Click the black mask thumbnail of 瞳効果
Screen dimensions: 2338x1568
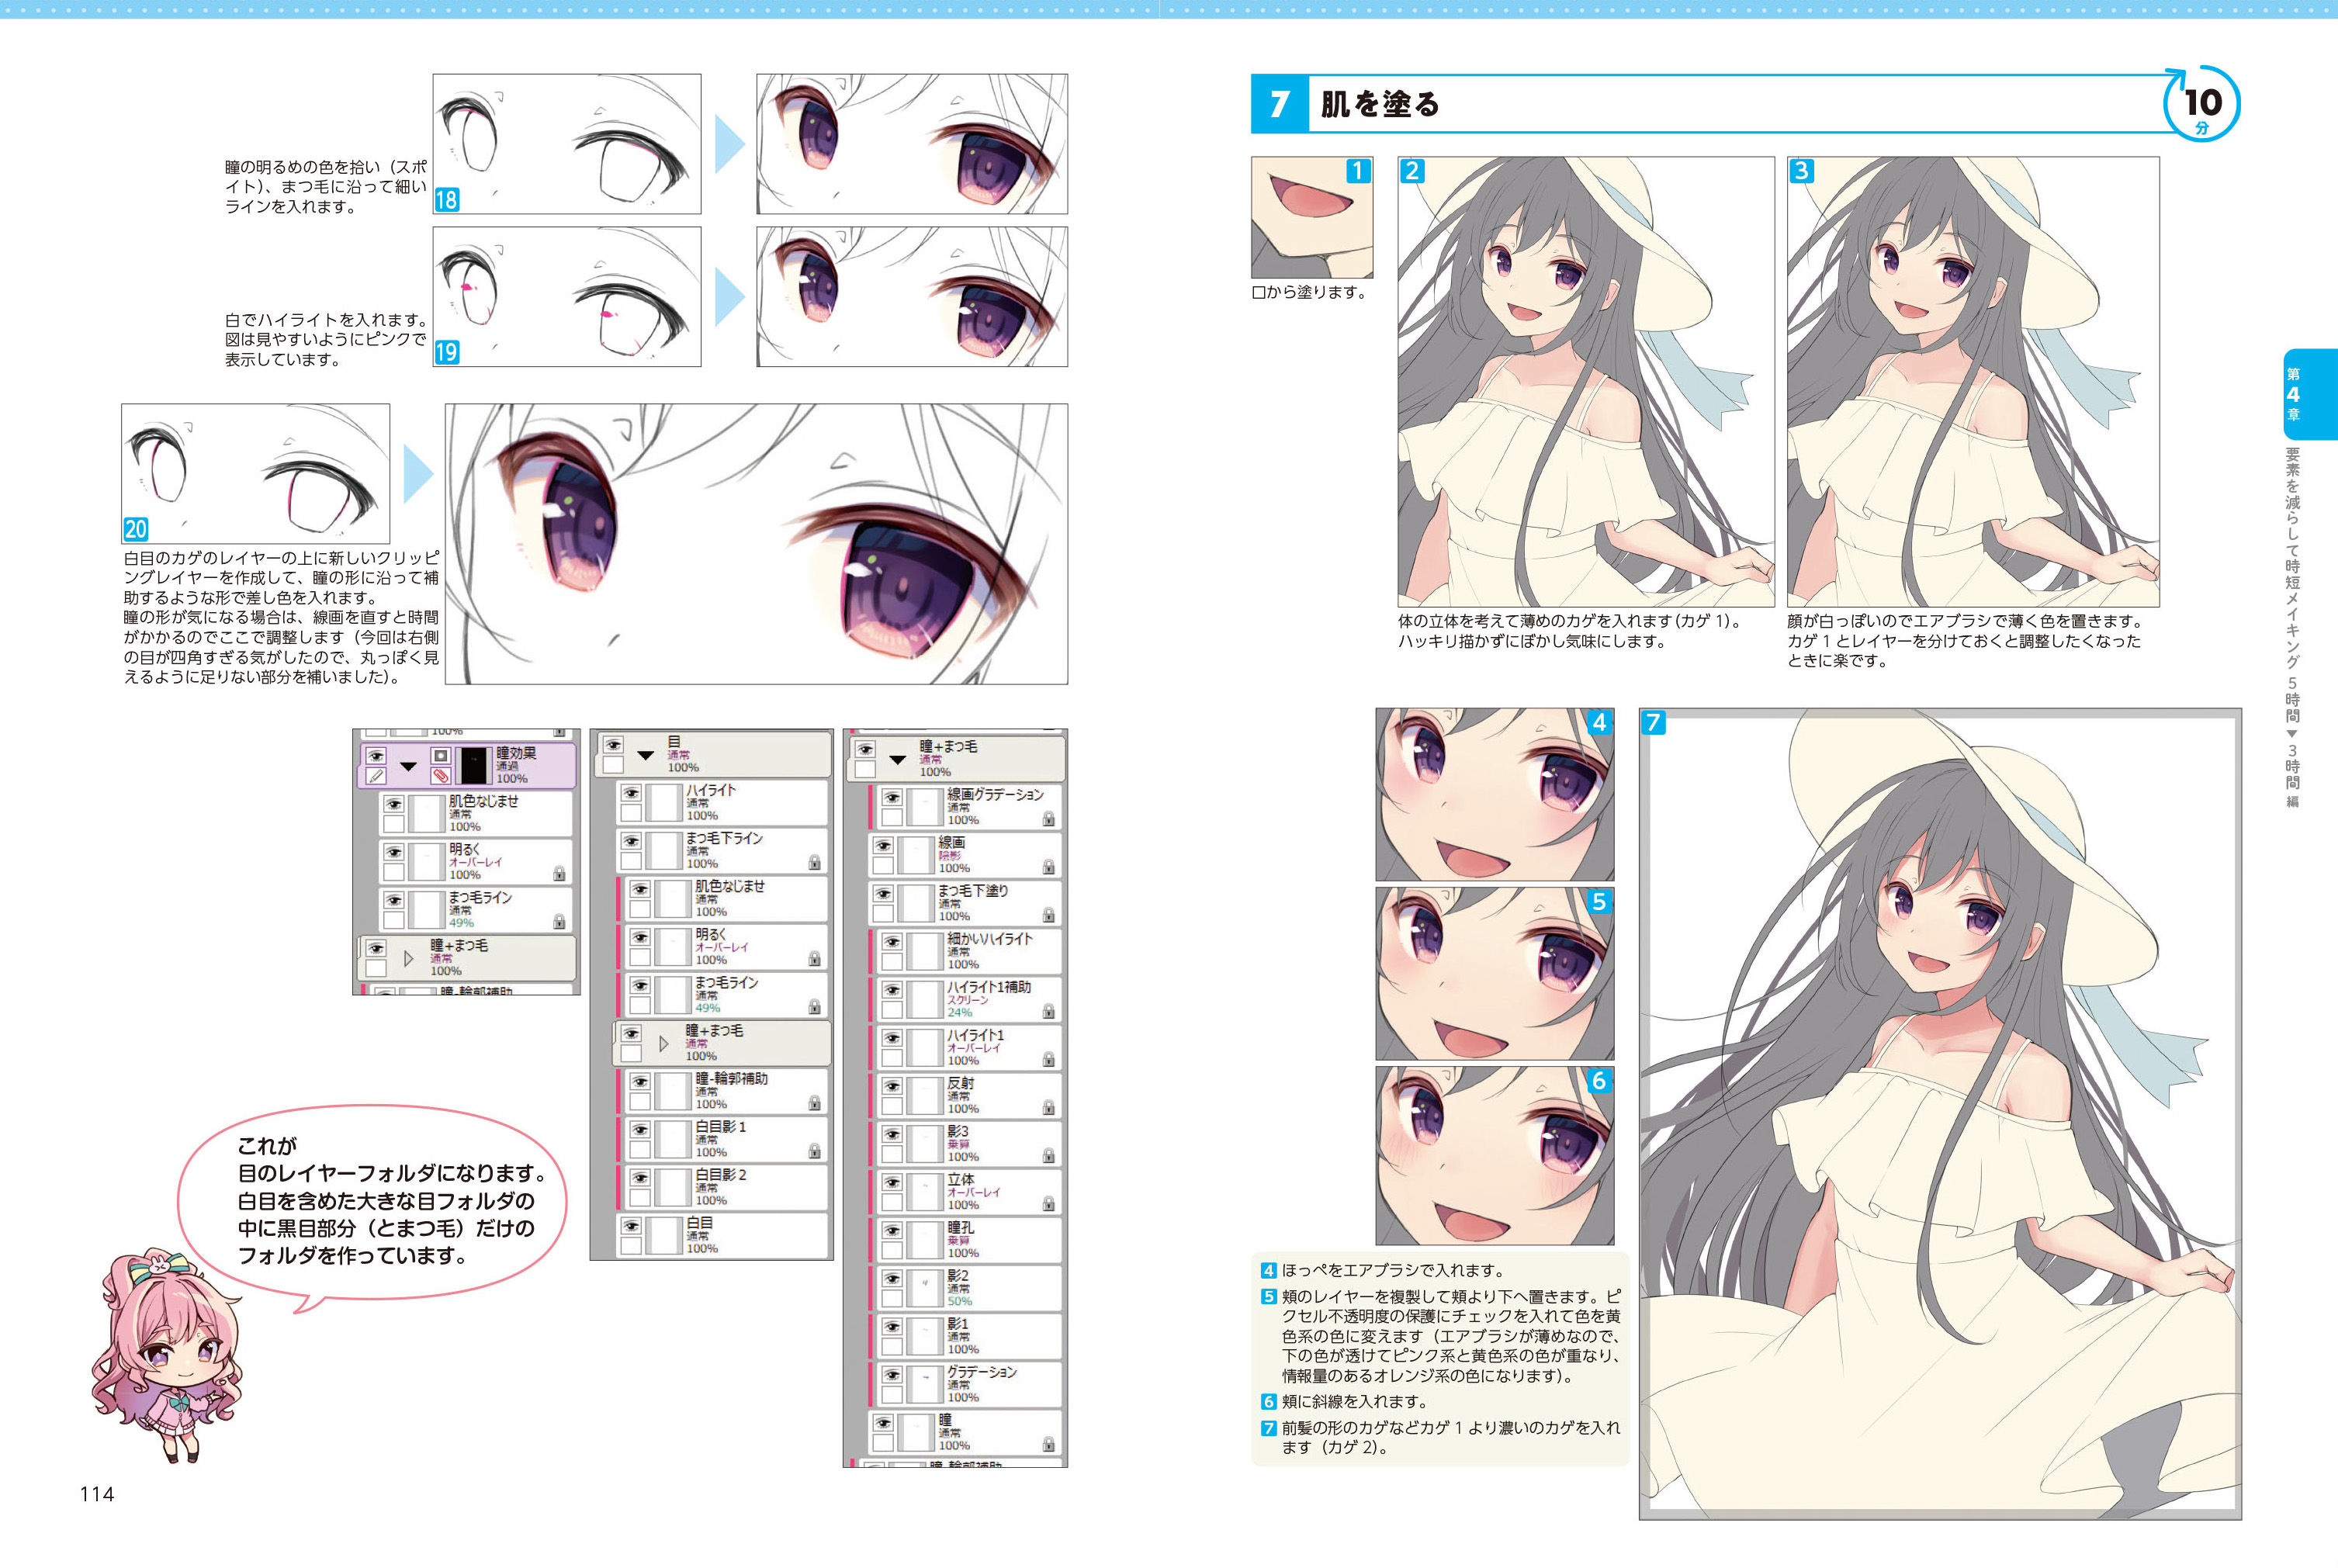[473, 765]
